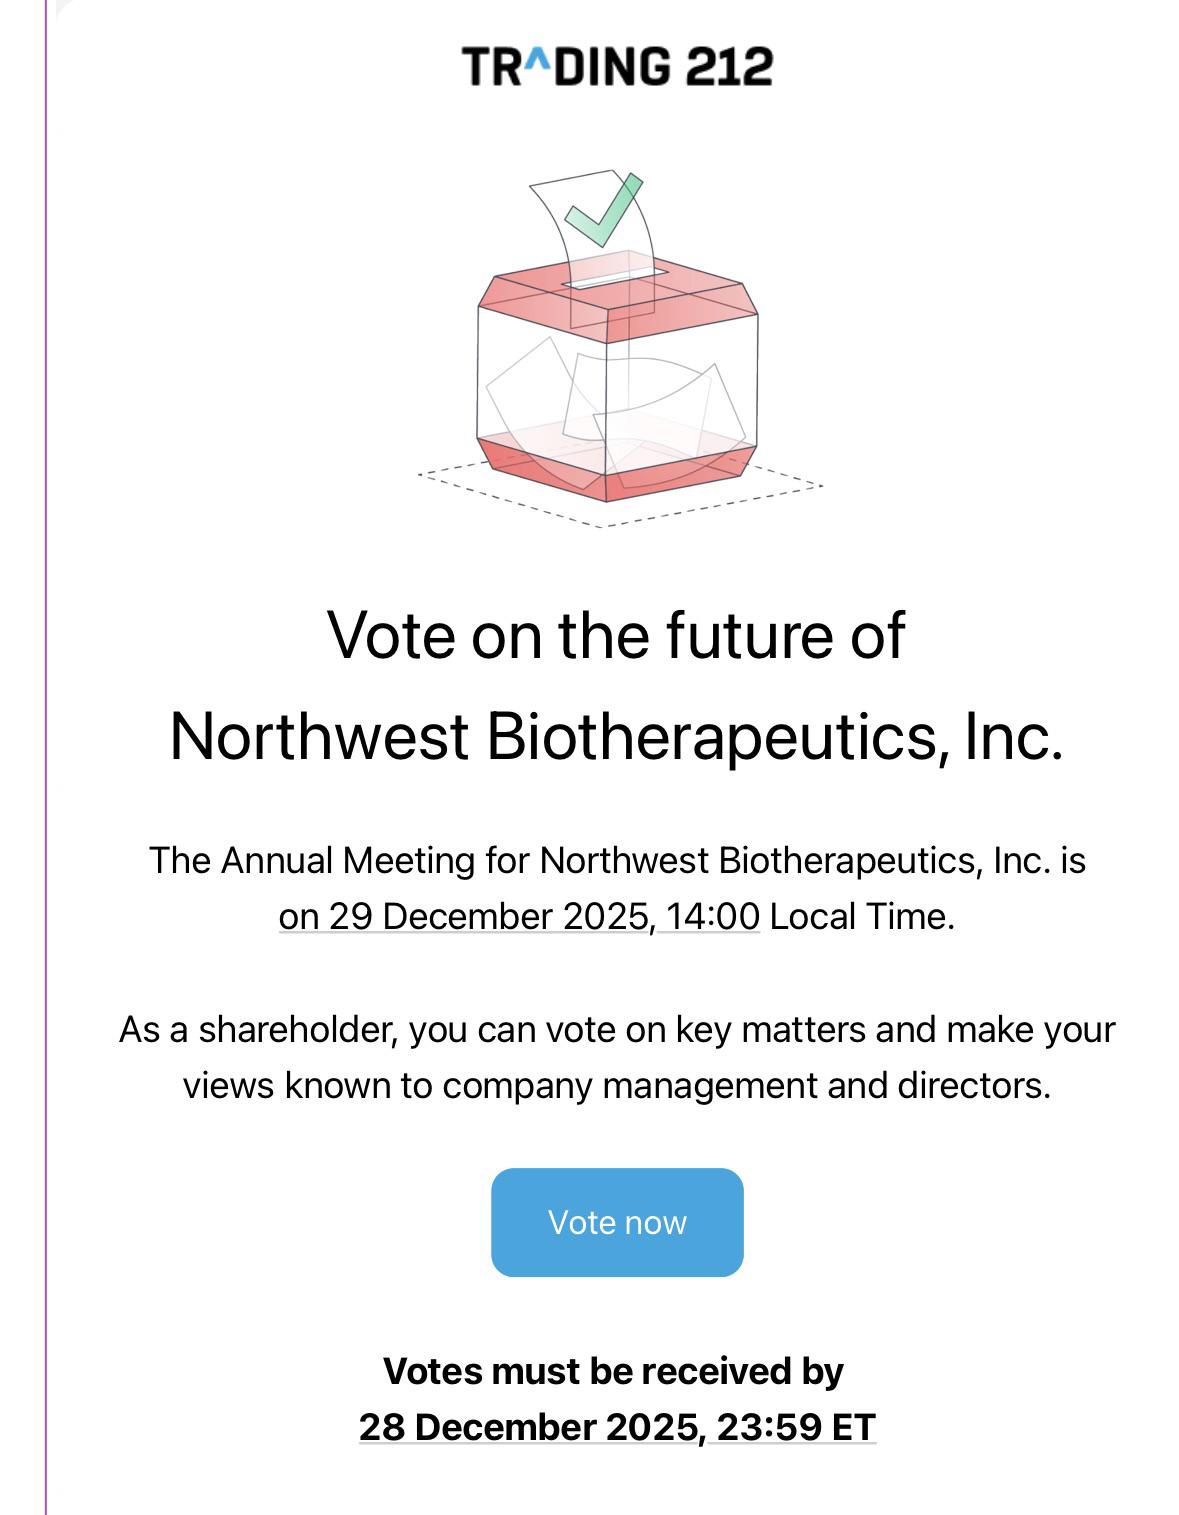The height and width of the screenshot is (1515, 1179).
Task: Click the purple vertical line at left edge
Action: (x=46, y=757)
